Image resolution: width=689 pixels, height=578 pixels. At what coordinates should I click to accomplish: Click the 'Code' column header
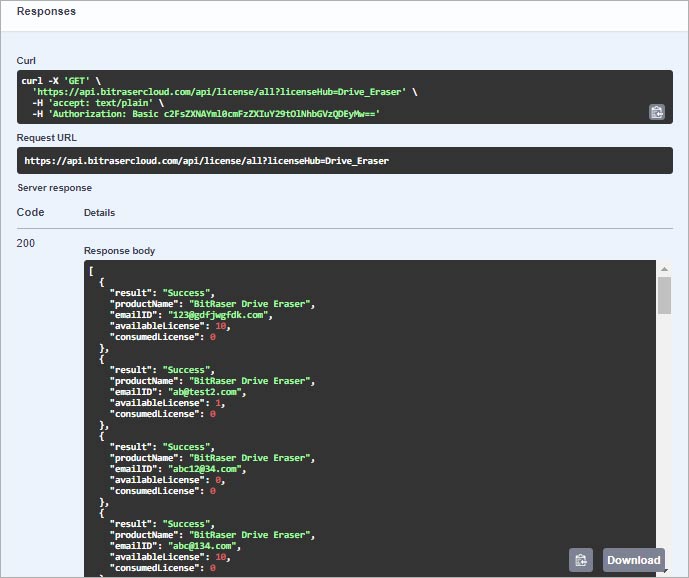pyautogui.click(x=30, y=212)
